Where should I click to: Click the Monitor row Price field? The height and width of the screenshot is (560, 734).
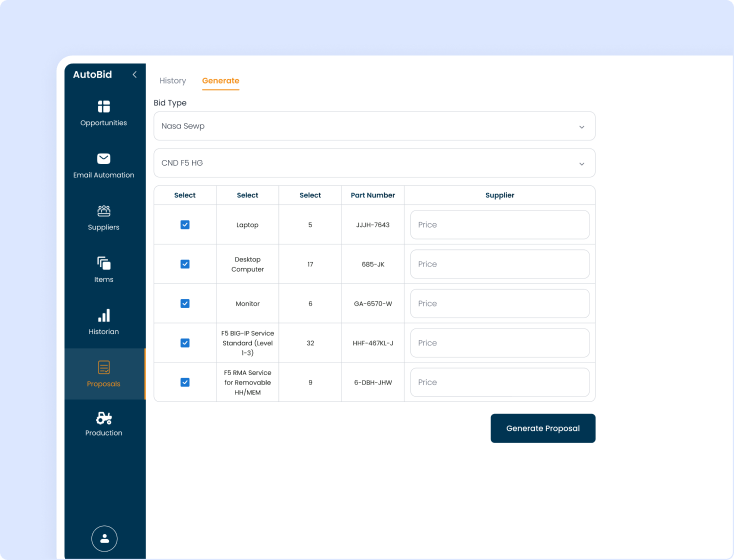(500, 303)
